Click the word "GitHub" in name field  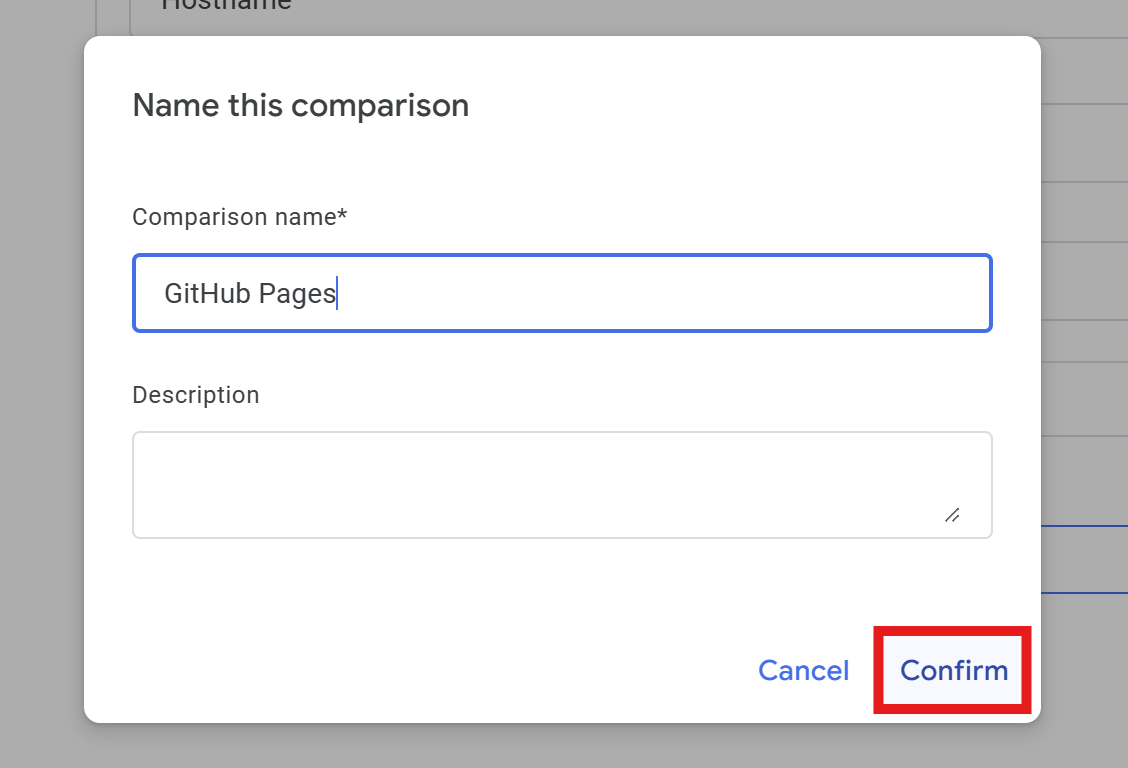point(207,294)
